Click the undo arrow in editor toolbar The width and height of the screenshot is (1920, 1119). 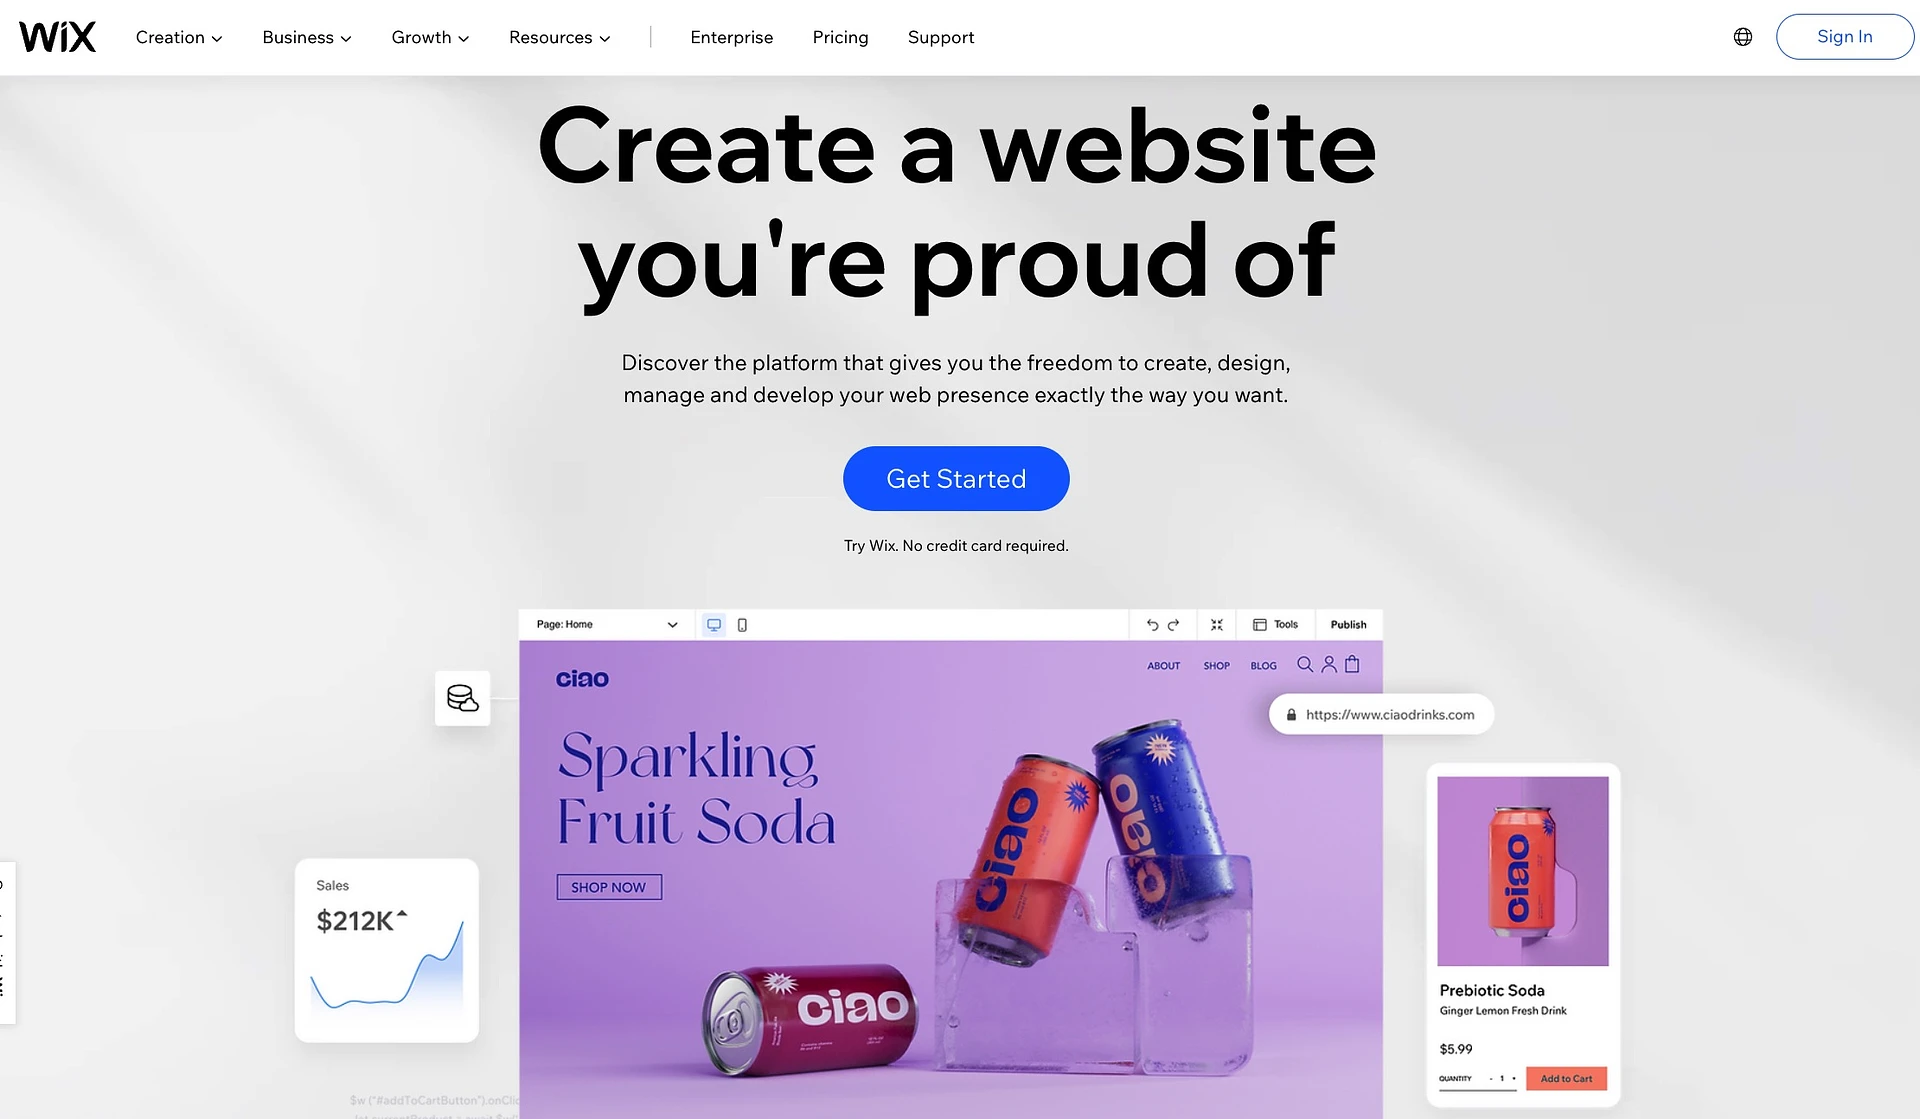coord(1148,623)
